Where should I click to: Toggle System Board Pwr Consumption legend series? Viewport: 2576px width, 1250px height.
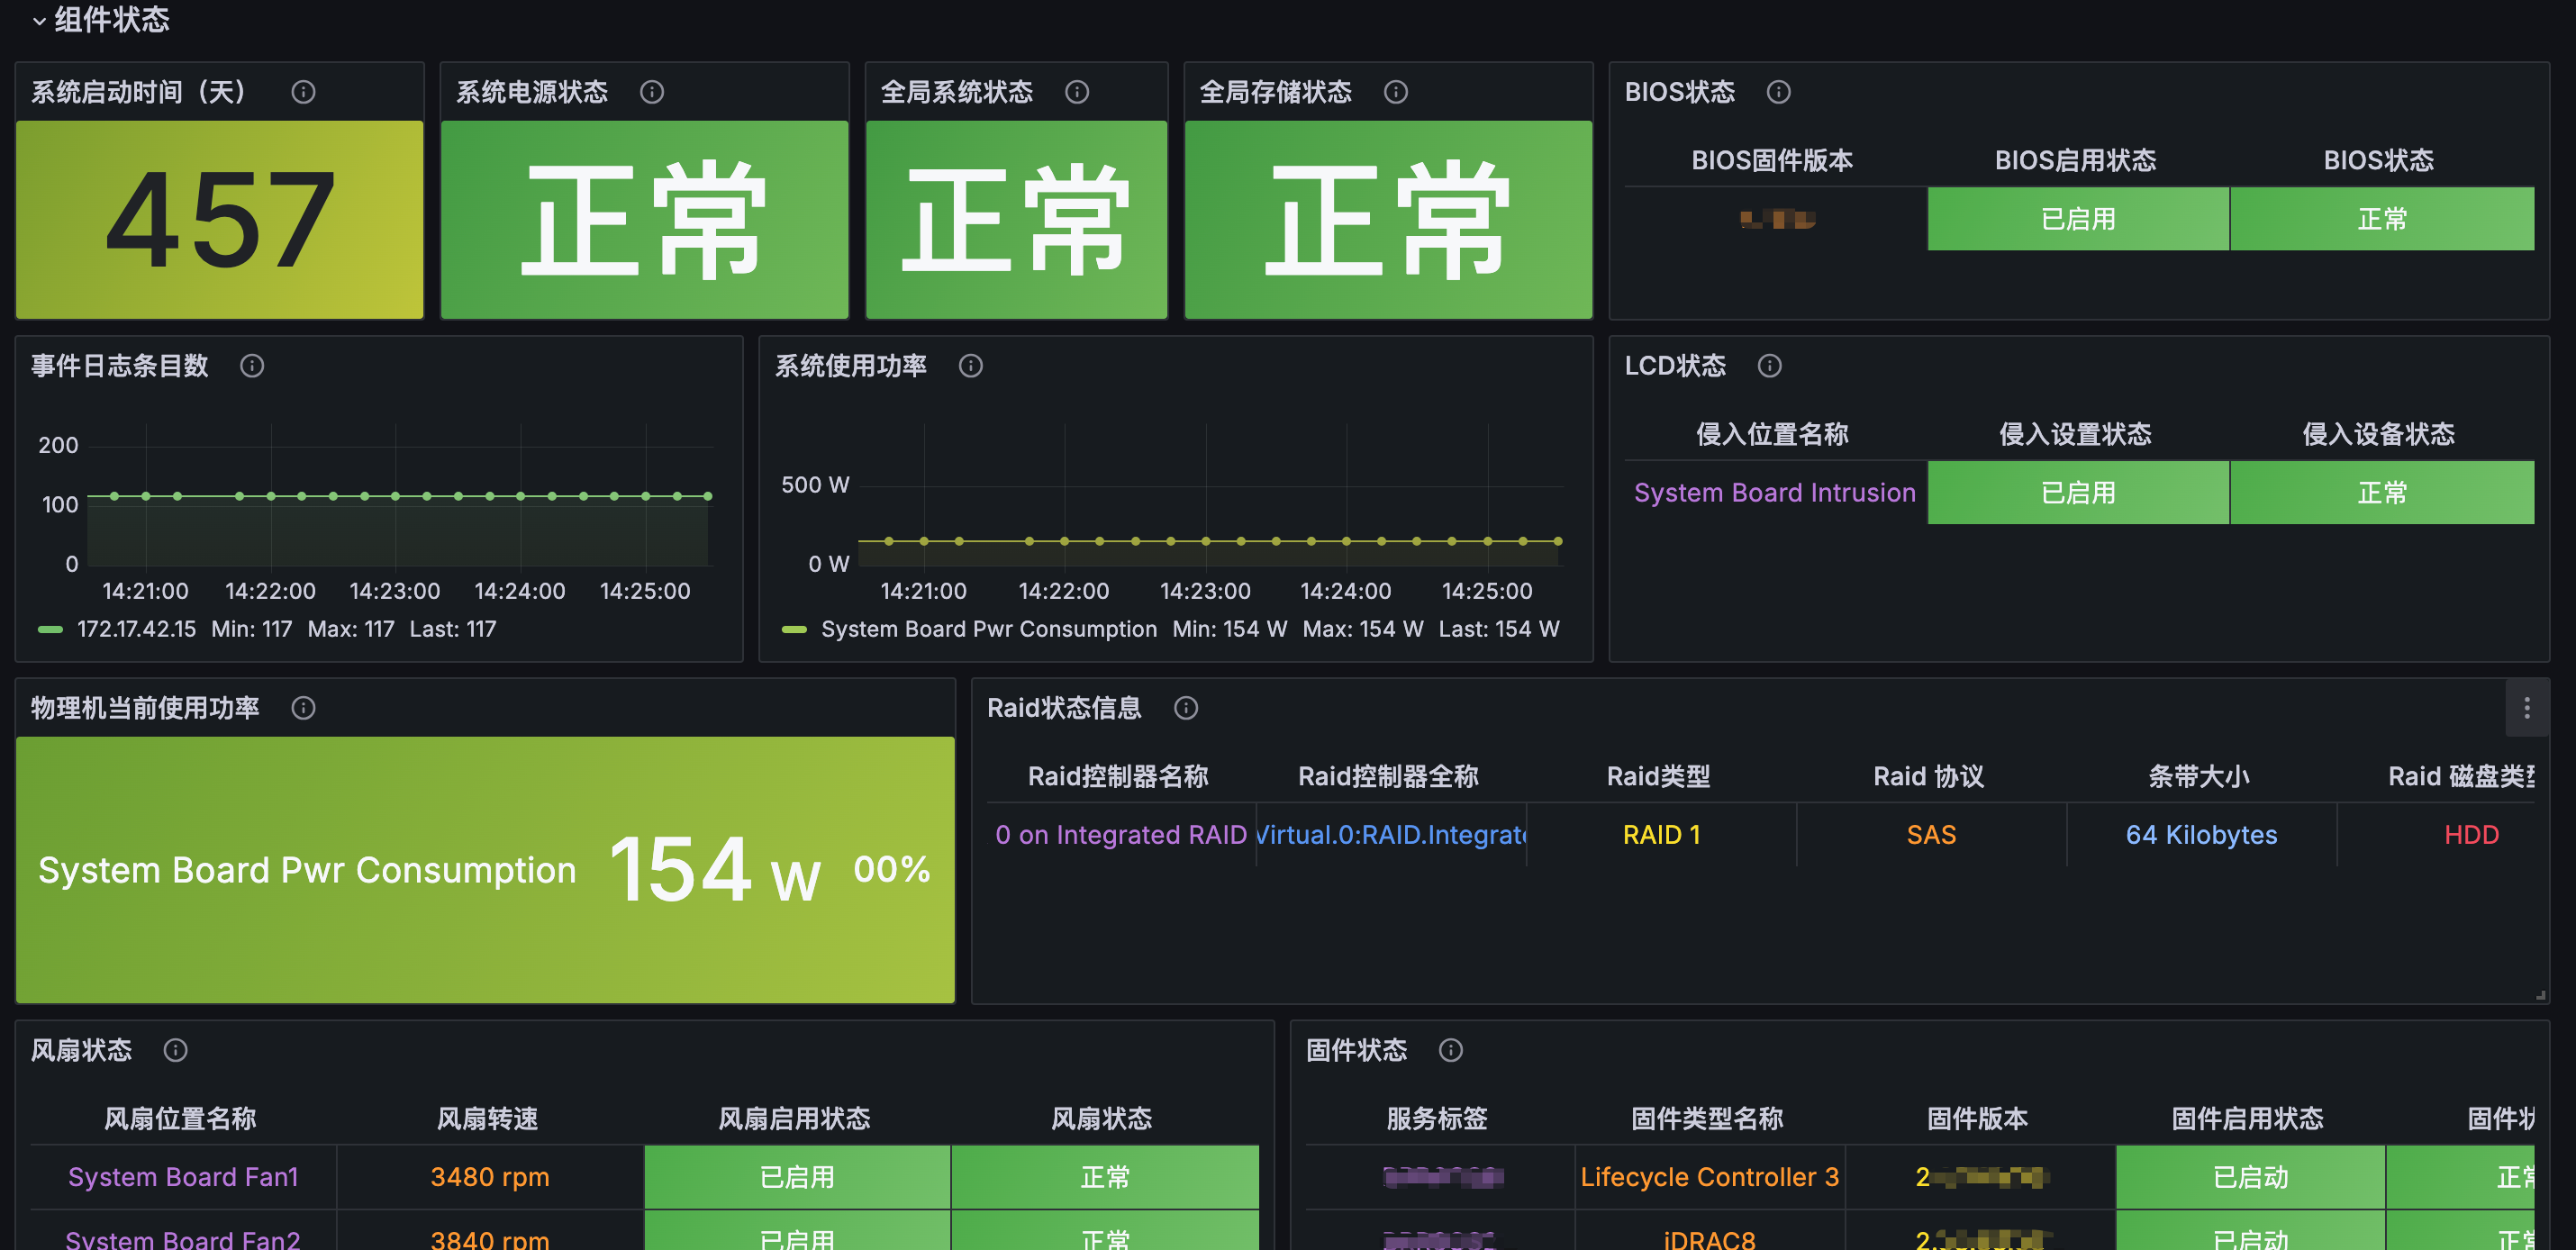point(988,629)
